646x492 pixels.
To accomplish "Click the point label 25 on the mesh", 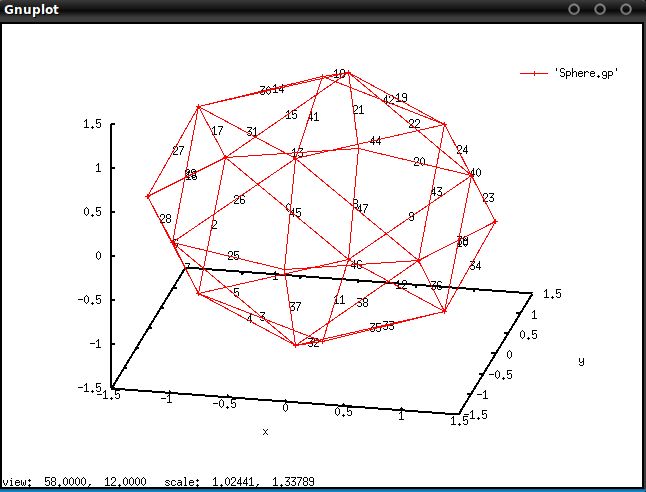I will (233, 256).
